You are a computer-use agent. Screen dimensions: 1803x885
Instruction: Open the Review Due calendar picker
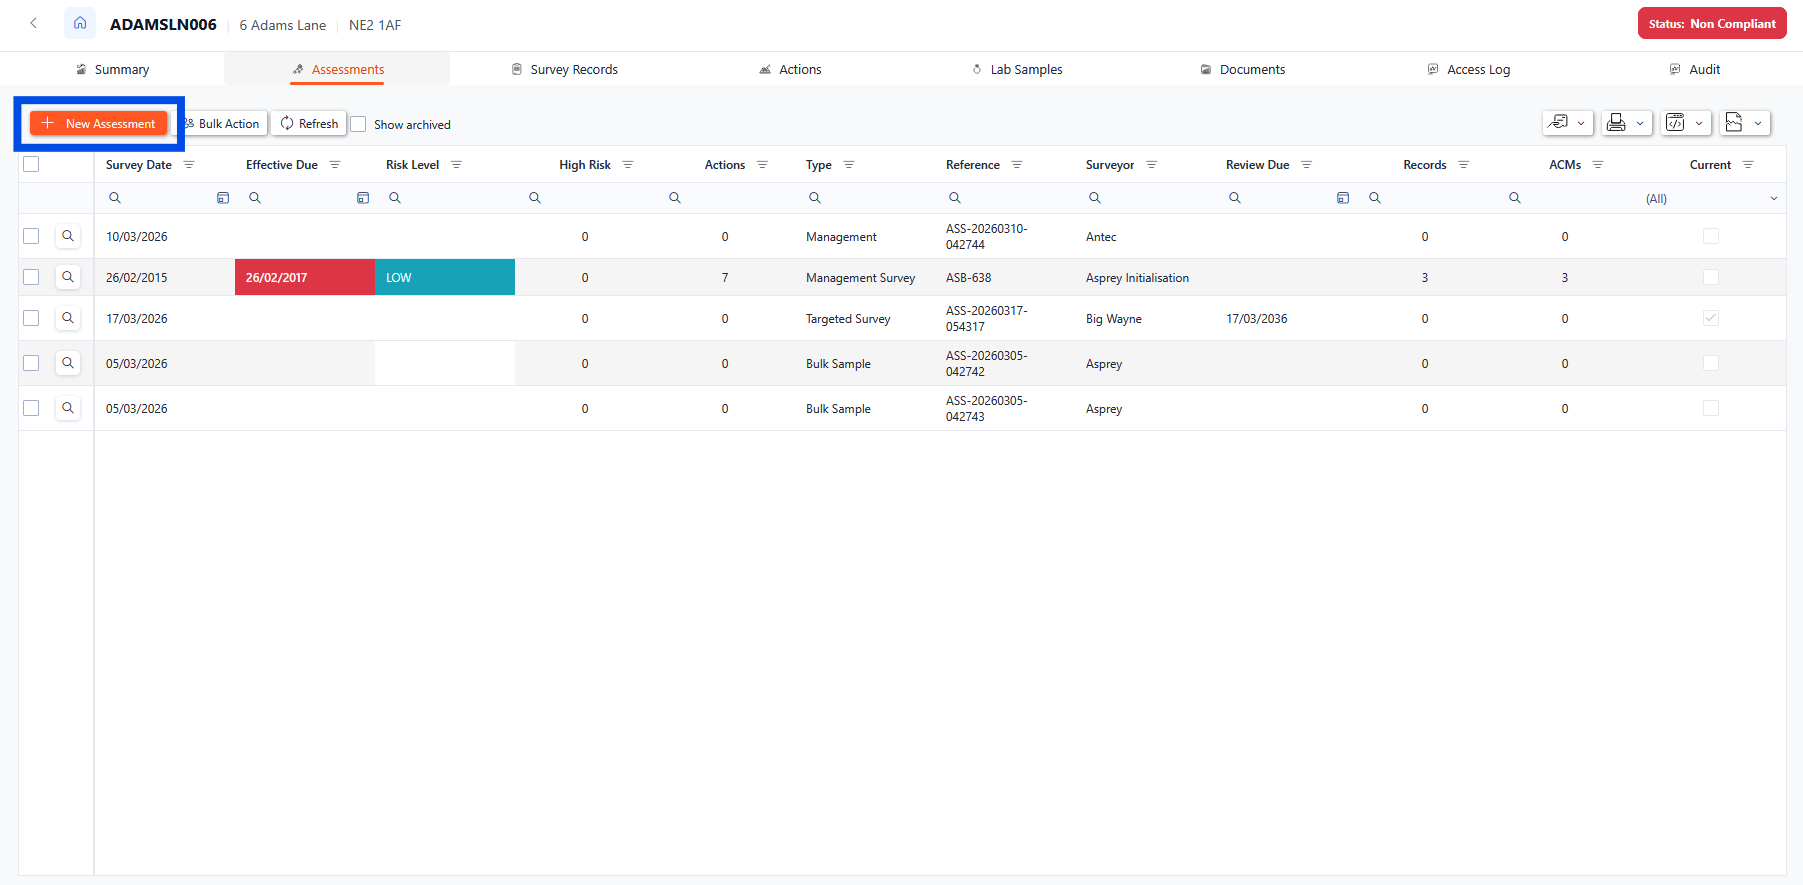[x=1343, y=198]
